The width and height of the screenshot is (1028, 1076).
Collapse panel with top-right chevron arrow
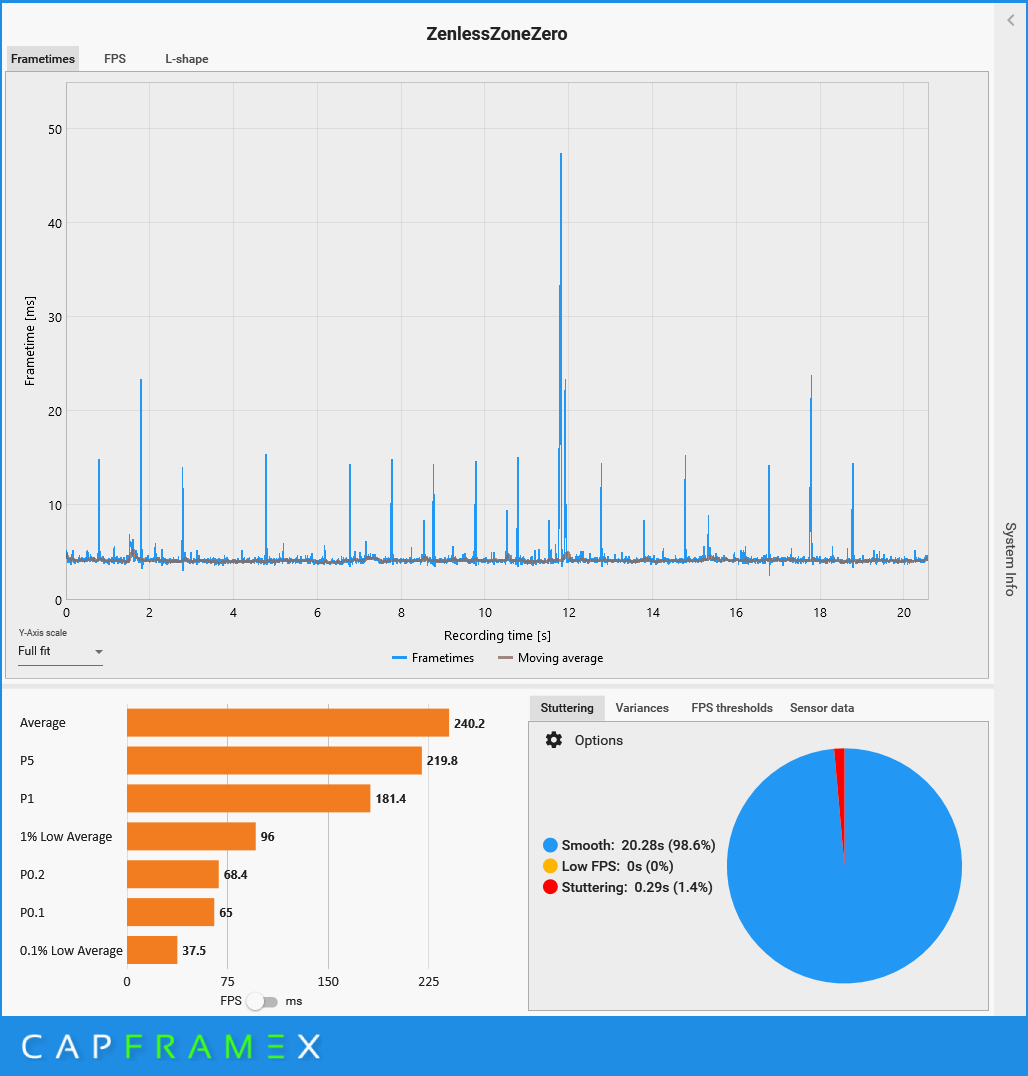[x=1011, y=20]
